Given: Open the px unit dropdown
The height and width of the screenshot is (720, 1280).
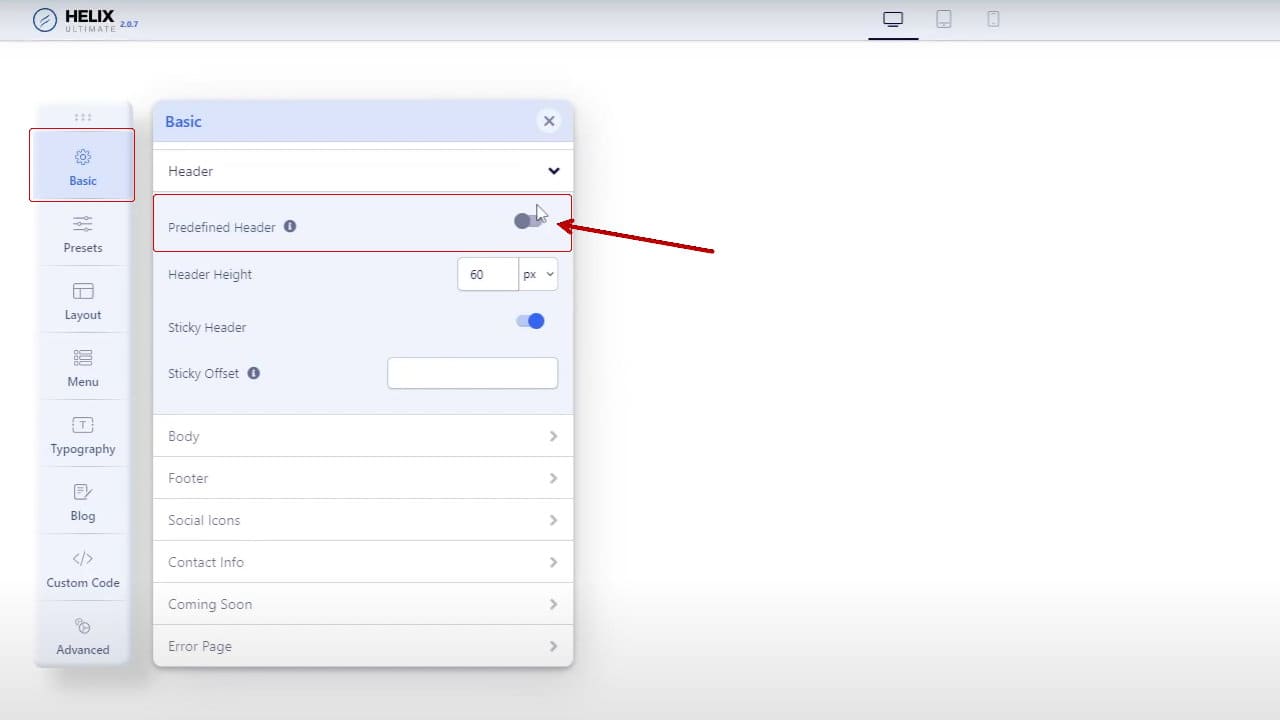Looking at the screenshot, I should [538, 274].
